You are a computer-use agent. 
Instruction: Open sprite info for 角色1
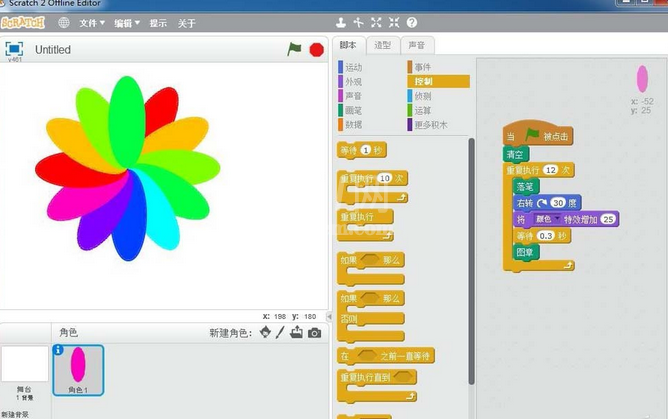58,350
